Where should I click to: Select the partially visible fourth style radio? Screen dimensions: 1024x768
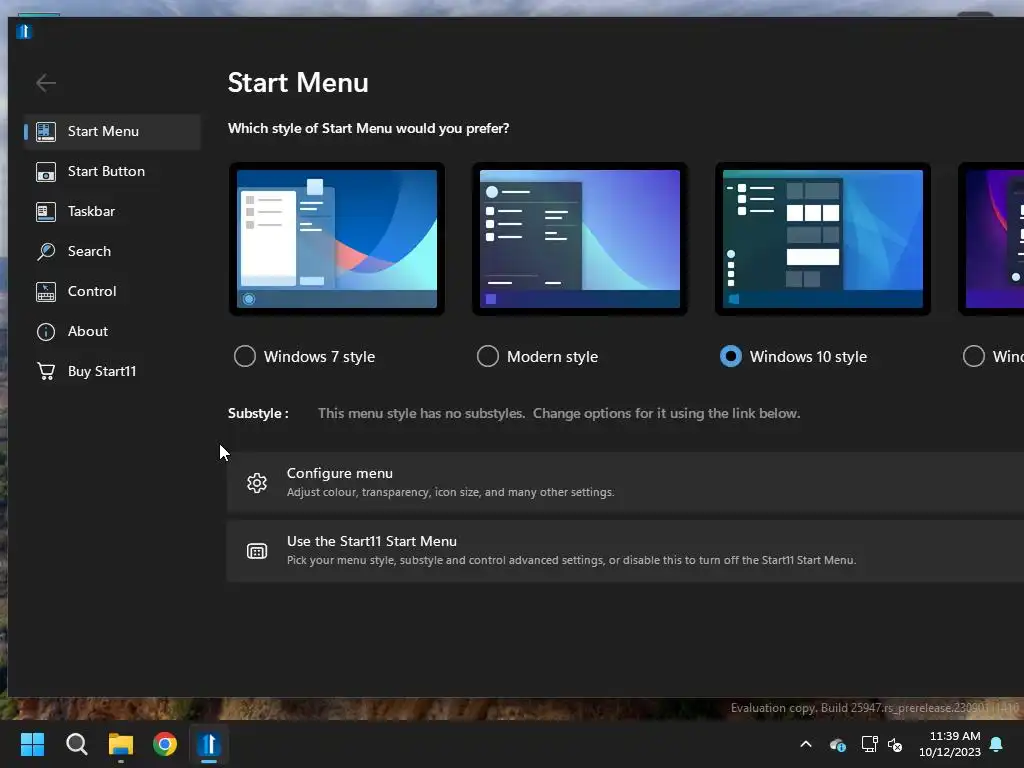click(974, 357)
